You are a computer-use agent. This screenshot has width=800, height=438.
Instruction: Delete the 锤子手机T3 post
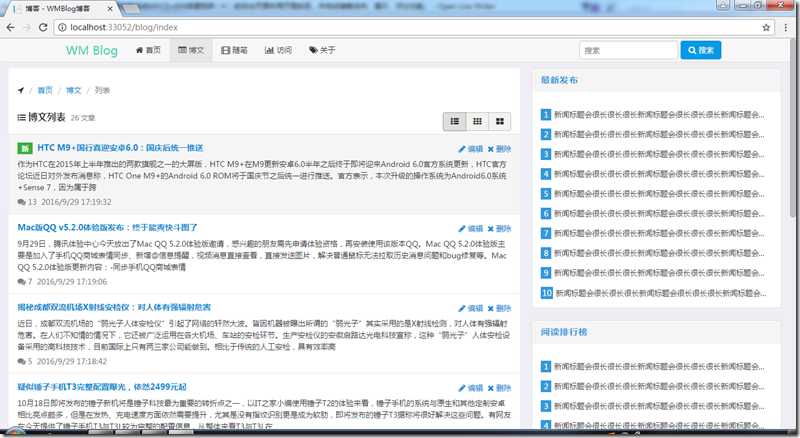[x=499, y=388]
